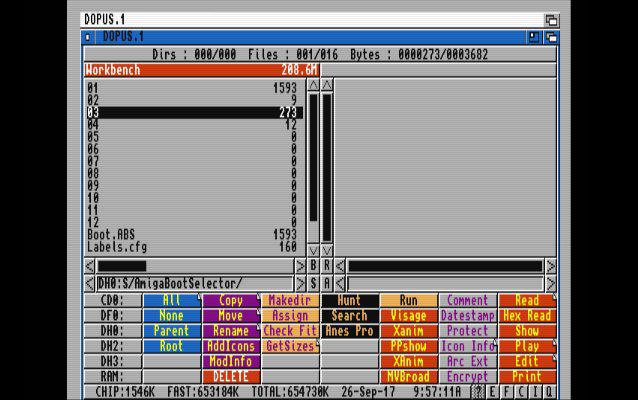Click the Protect button
The image size is (638, 400).
[x=468, y=331]
